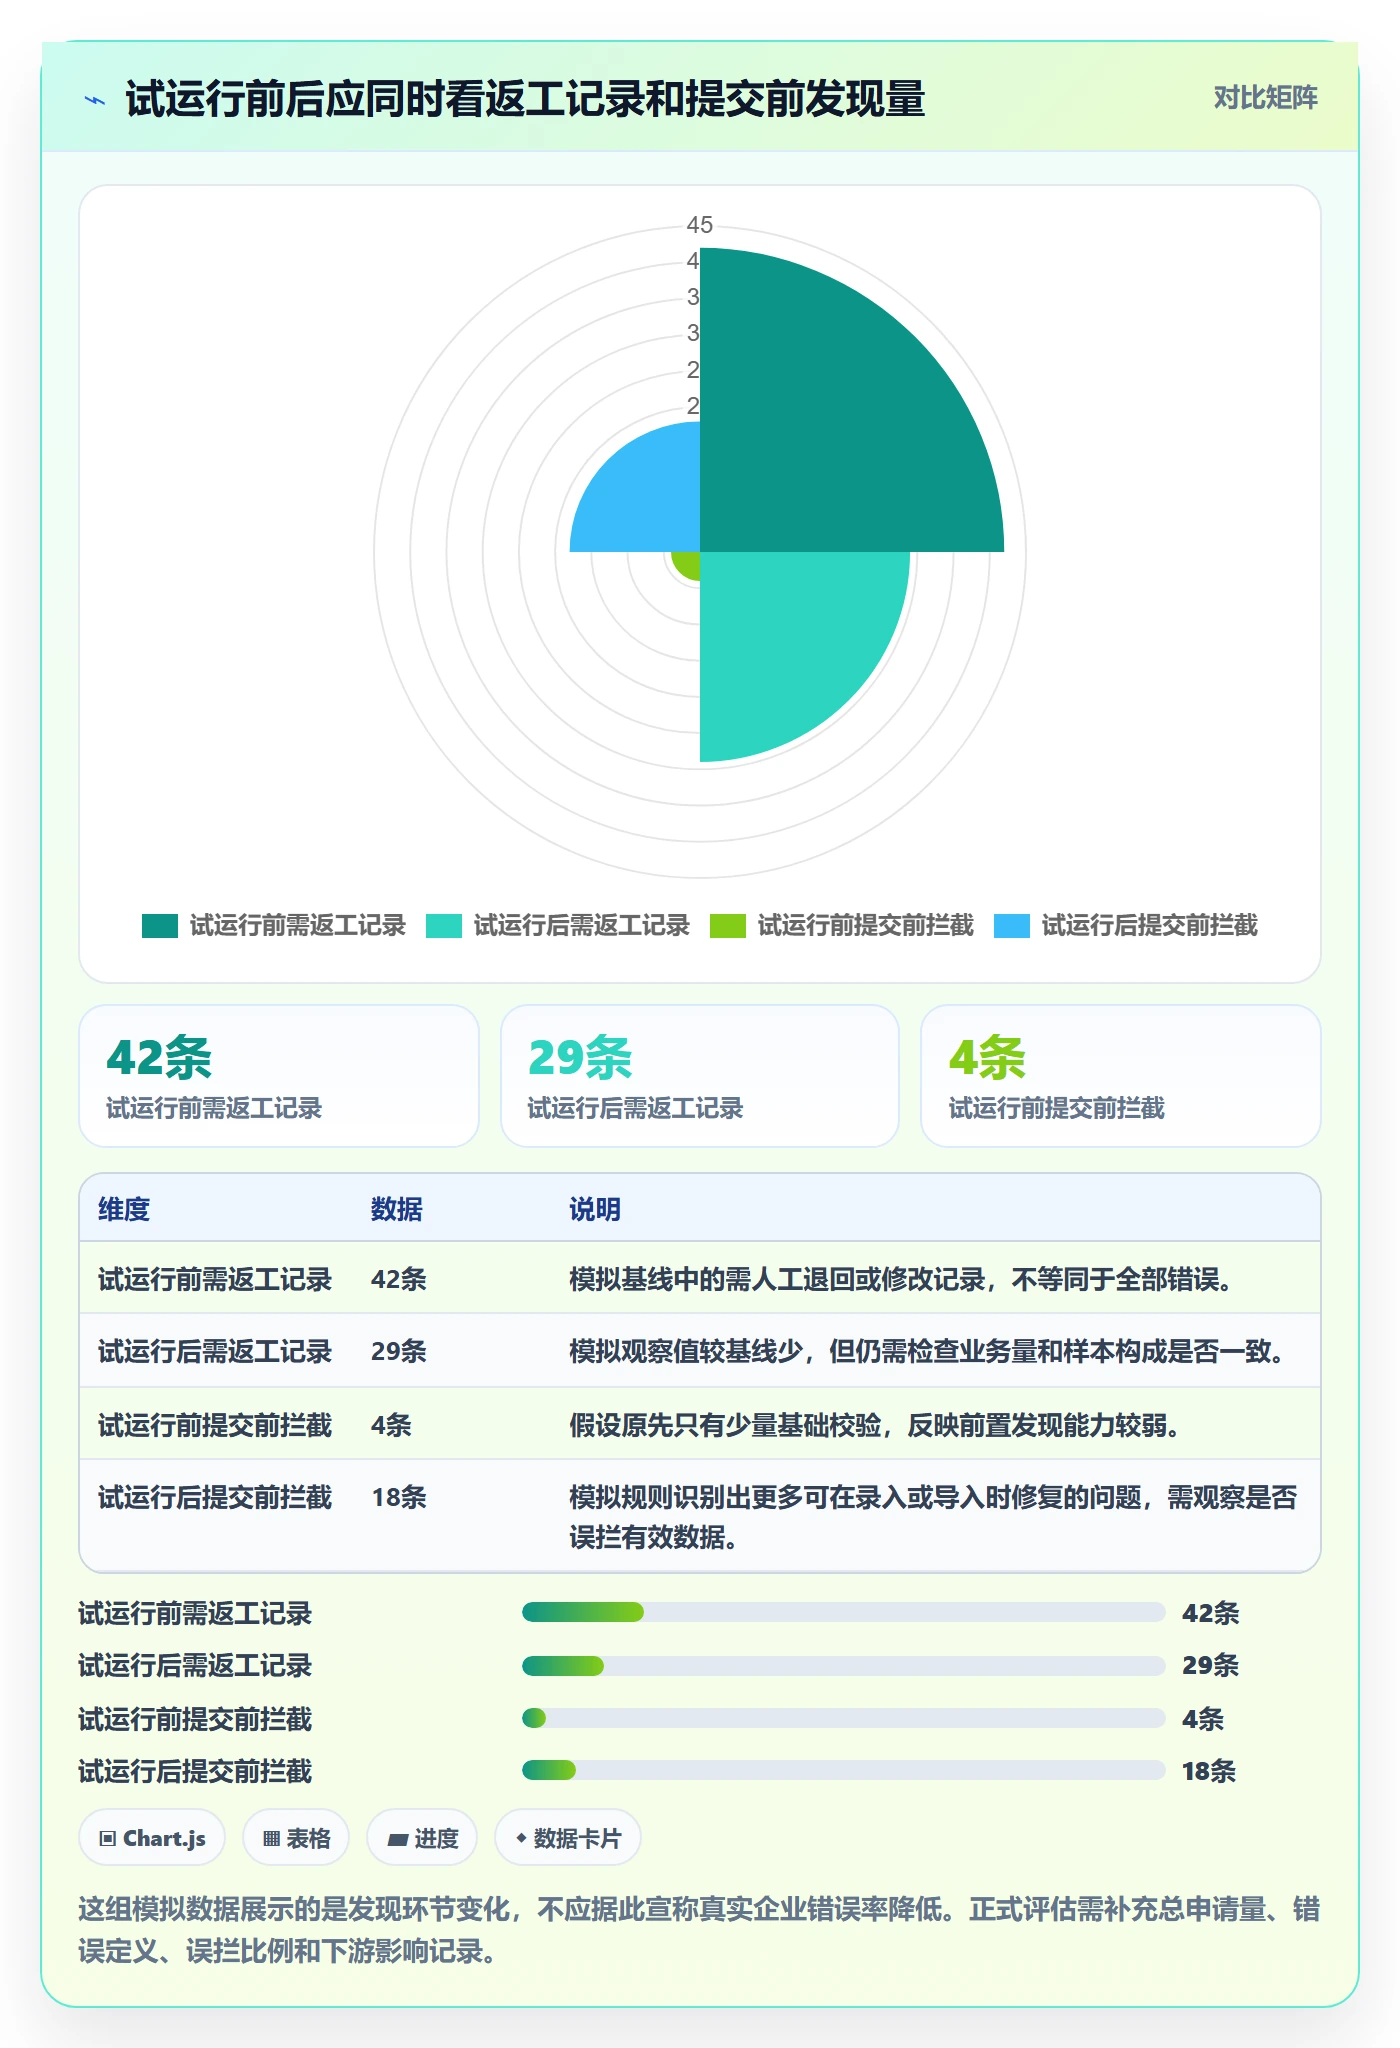Screen dimensions: 1400x2048
Task: Click the 18条 value in the table
Action: tap(399, 1497)
